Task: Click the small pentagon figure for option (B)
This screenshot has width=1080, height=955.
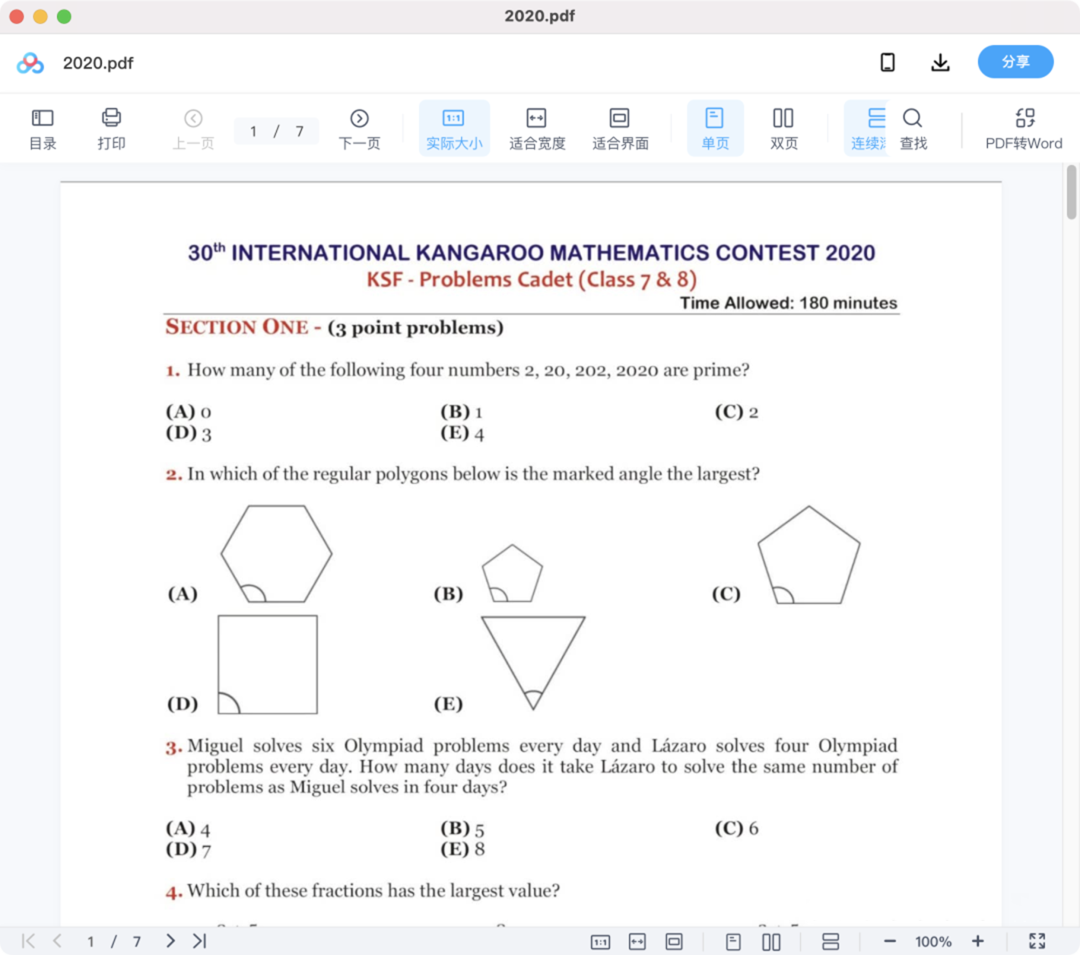Action: [x=512, y=574]
